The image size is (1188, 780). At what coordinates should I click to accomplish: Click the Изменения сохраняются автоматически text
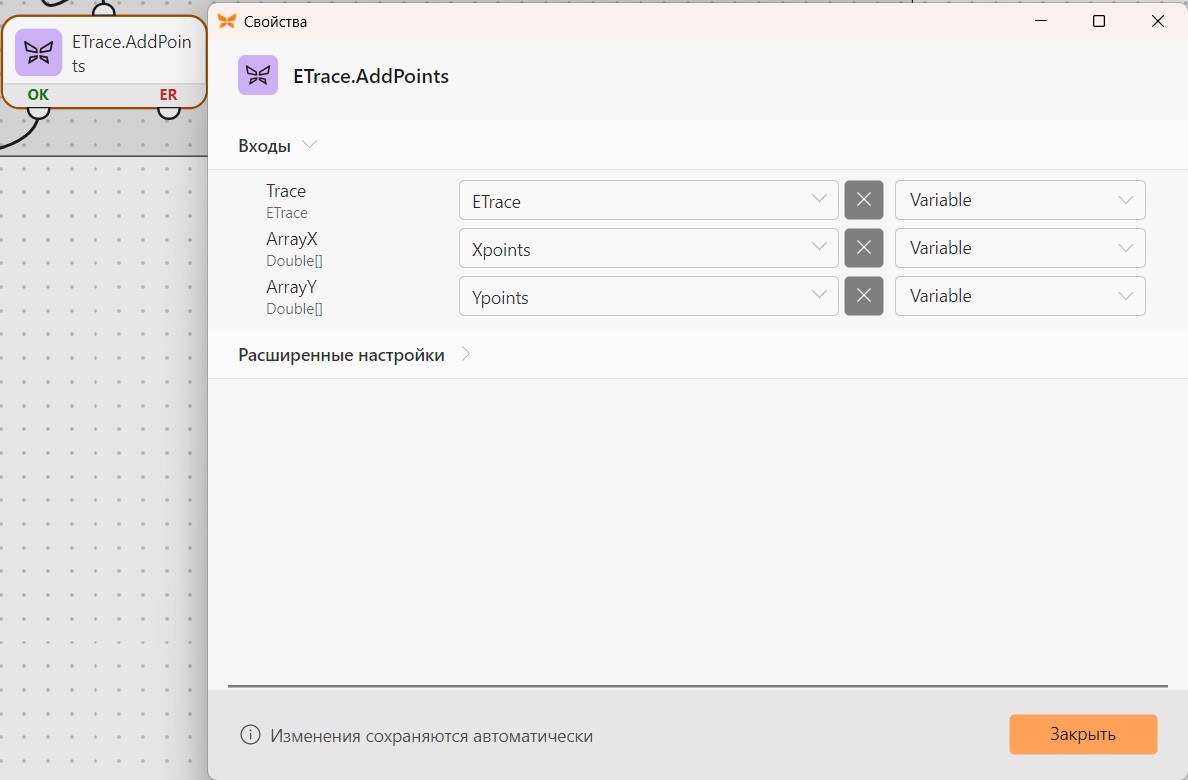[x=431, y=736]
